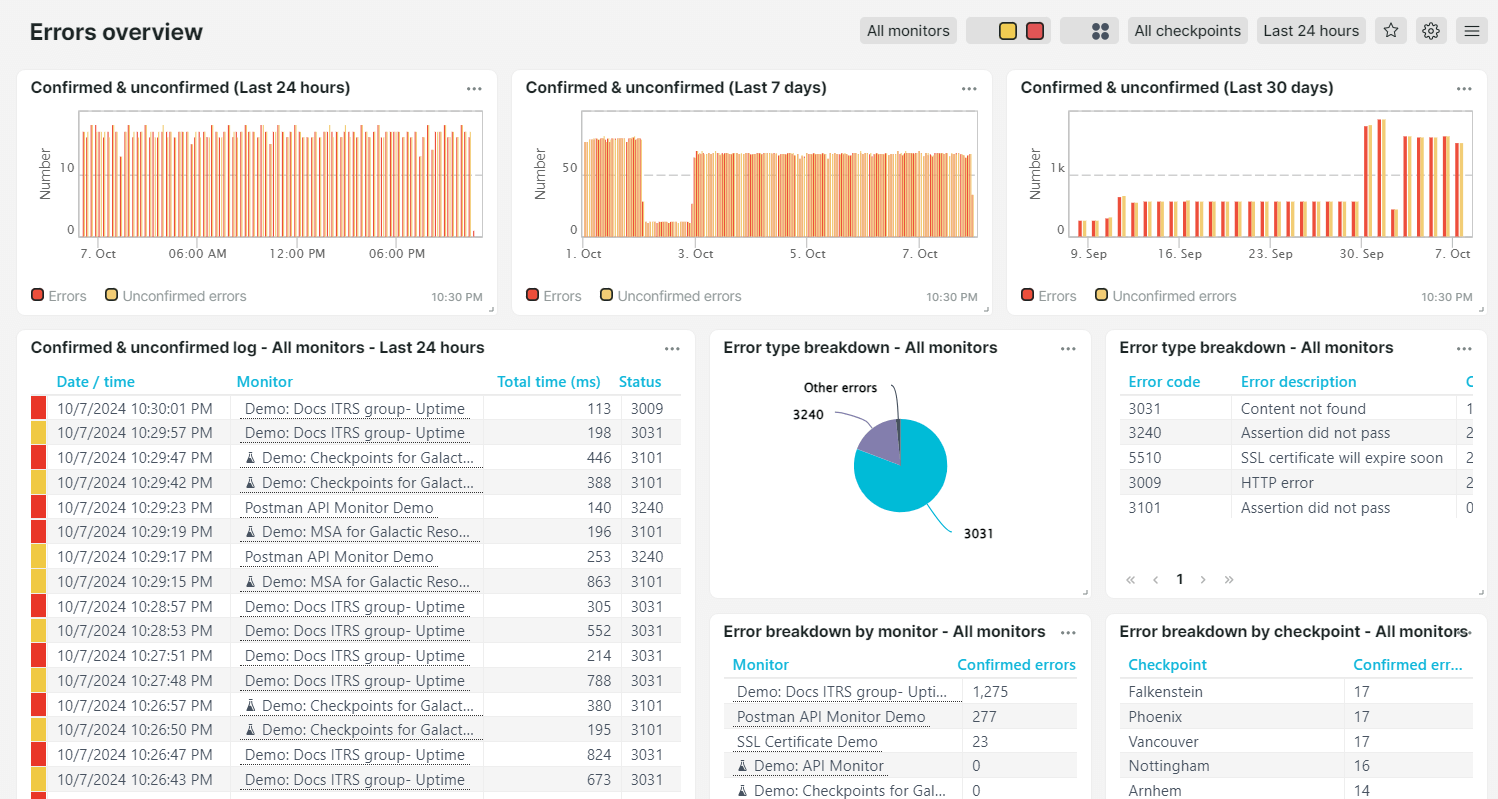Sort the log by the Status column

point(640,382)
